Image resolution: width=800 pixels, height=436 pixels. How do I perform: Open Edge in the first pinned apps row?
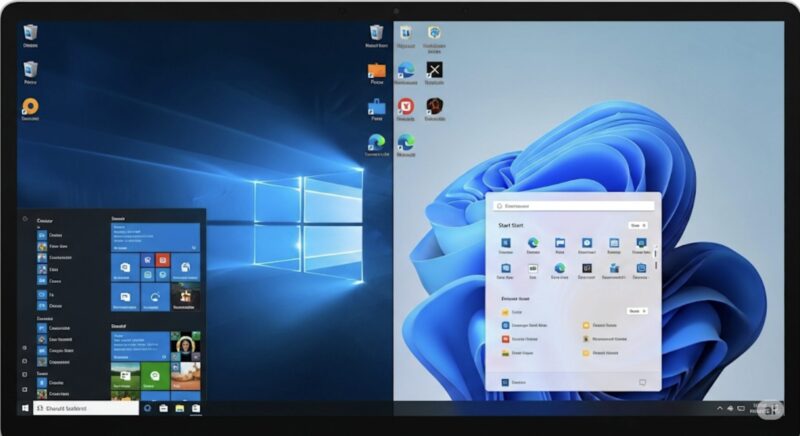pyautogui.click(x=533, y=243)
